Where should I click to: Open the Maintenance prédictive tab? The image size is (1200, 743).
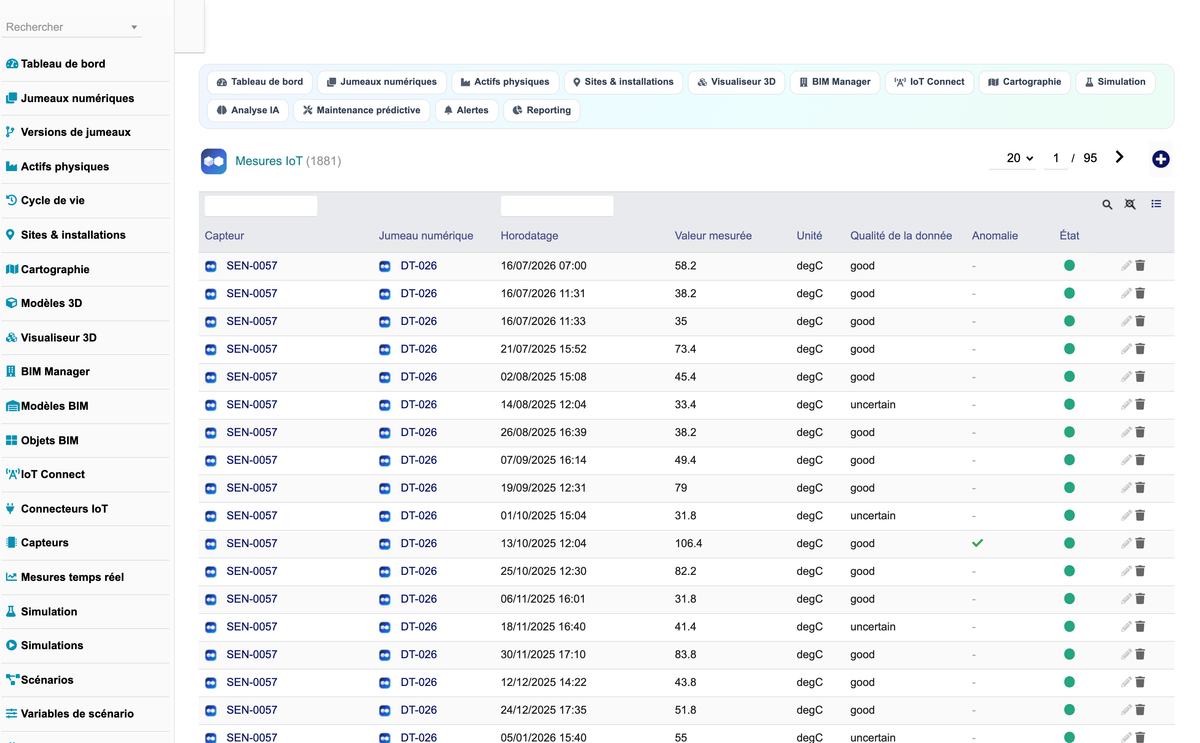[362, 110]
